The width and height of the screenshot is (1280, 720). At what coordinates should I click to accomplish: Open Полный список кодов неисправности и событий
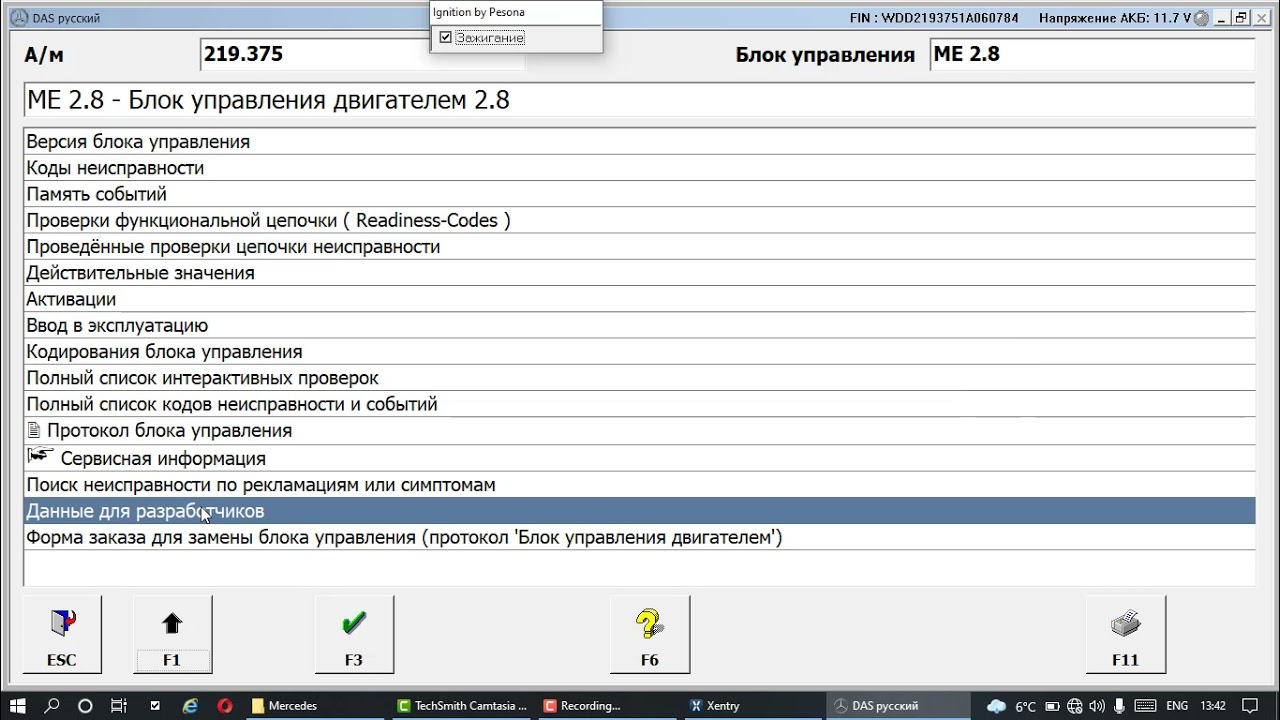pyautogui.click(x=640, y=404)
